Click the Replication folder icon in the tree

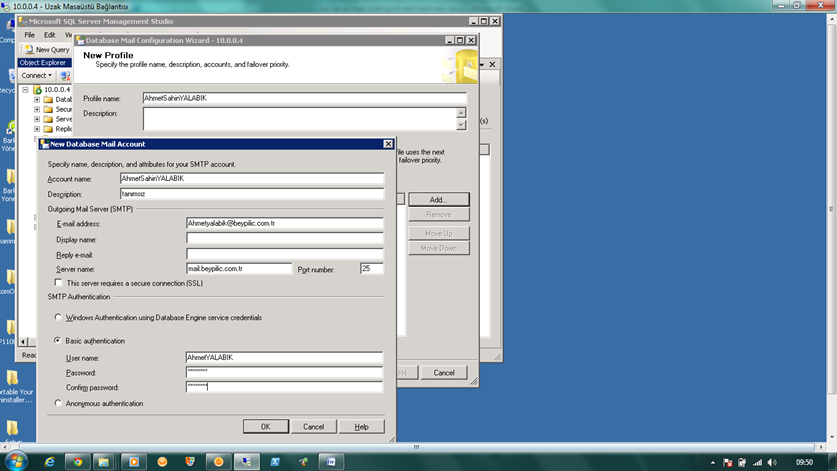(48, 129)
